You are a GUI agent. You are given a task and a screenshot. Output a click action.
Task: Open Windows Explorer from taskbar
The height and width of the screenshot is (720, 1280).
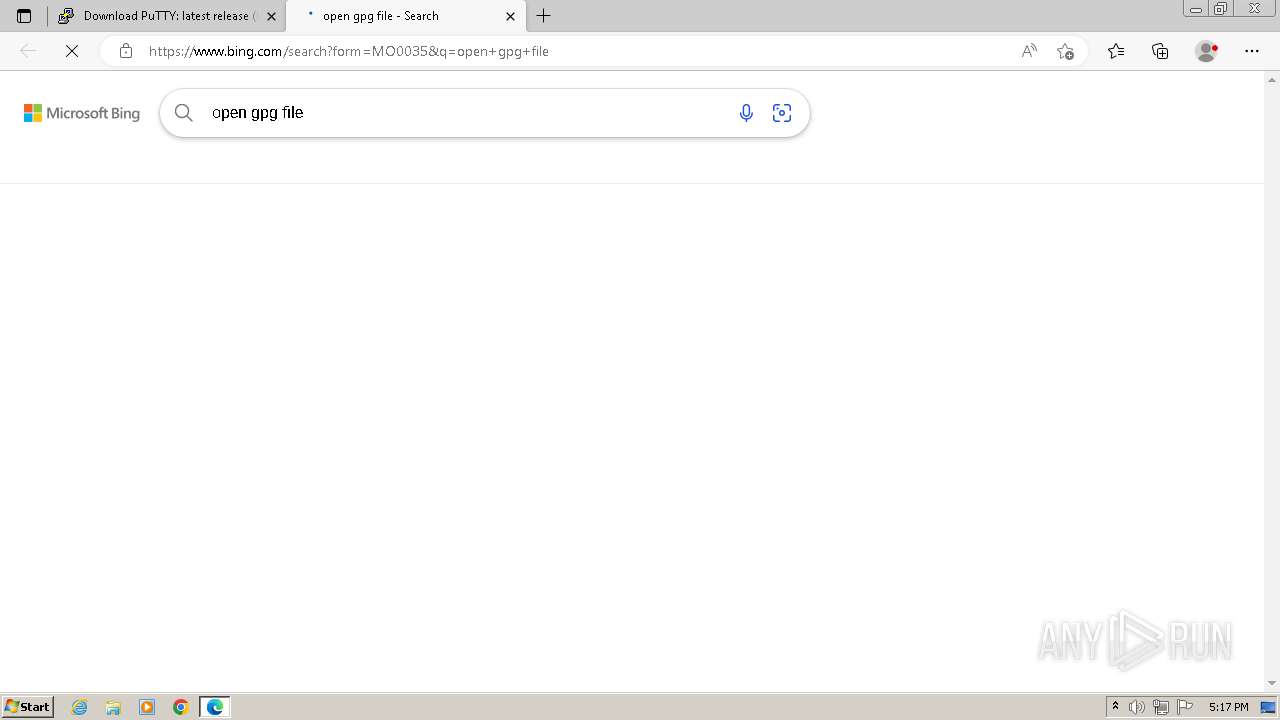(113, 707)
